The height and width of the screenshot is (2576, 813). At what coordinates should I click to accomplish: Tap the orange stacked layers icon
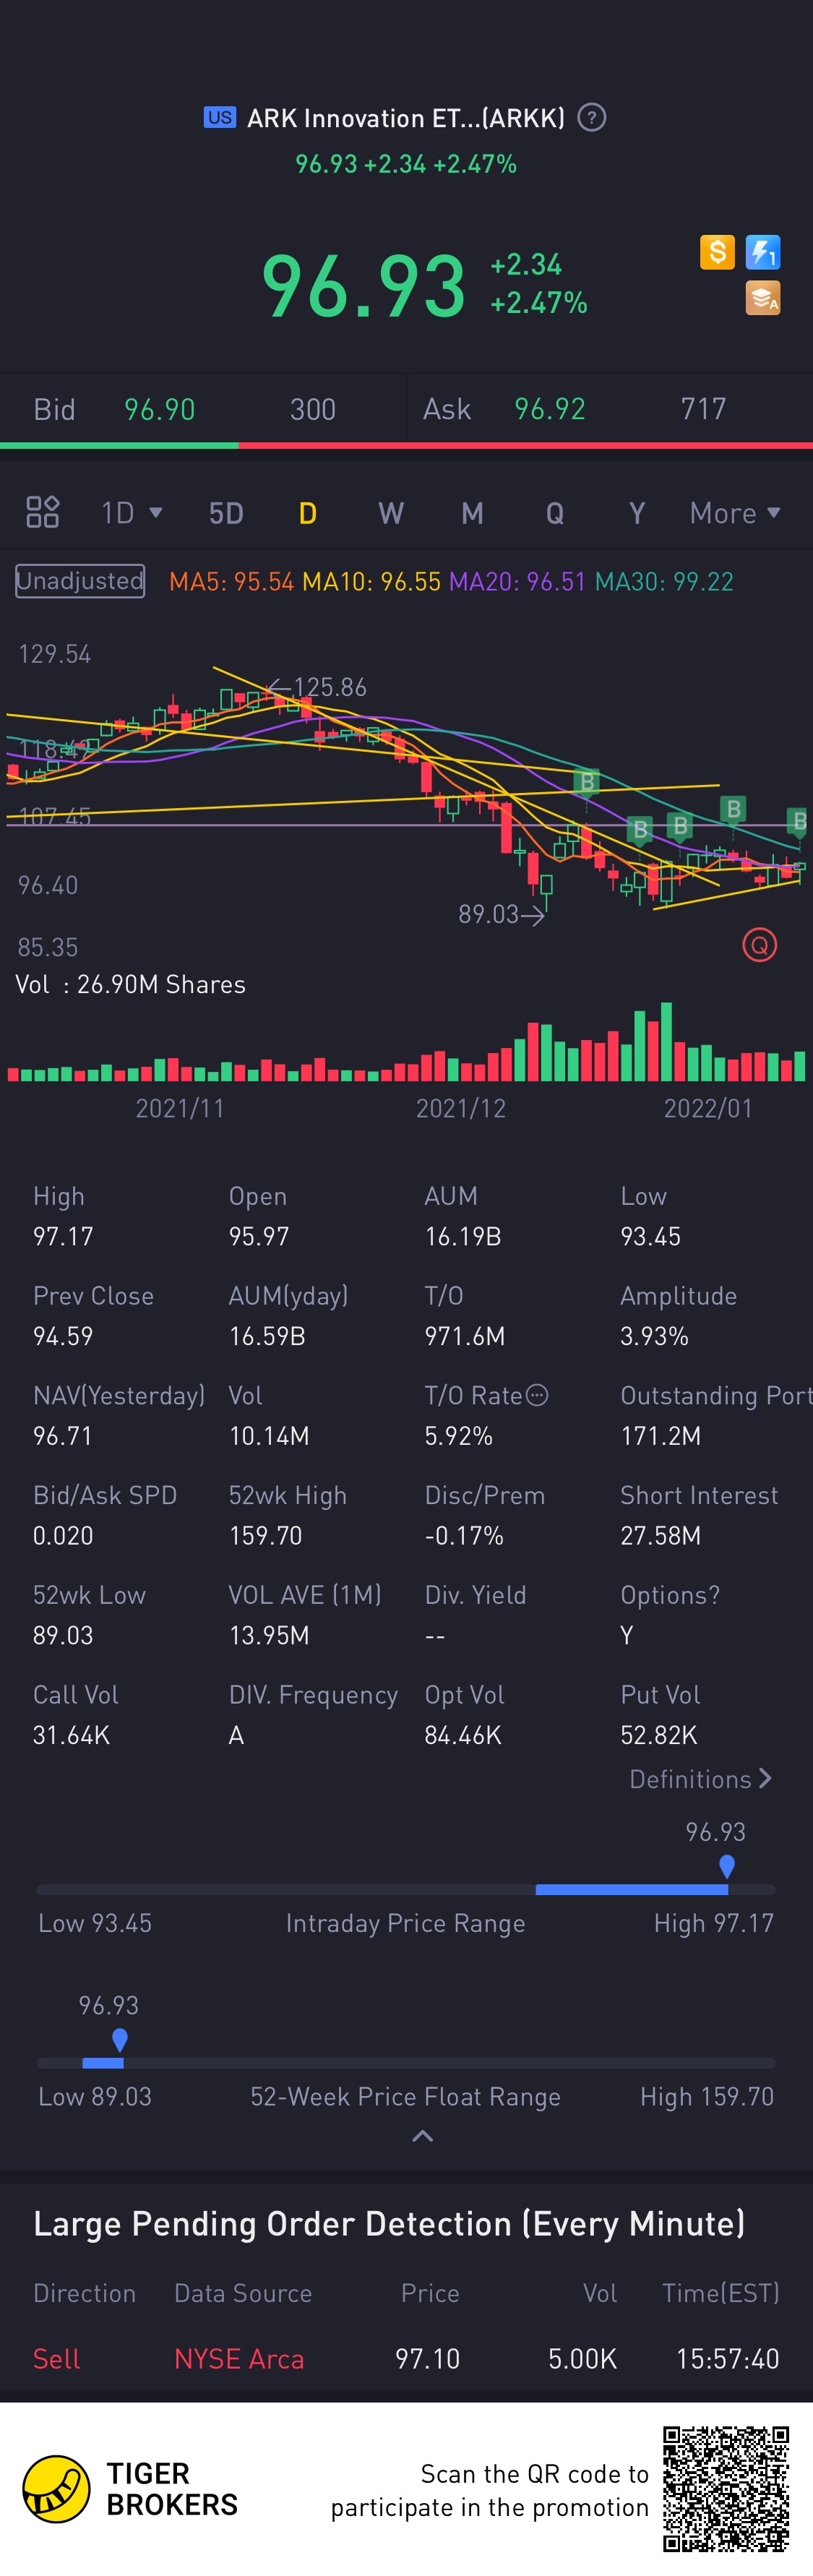[763, 298]
